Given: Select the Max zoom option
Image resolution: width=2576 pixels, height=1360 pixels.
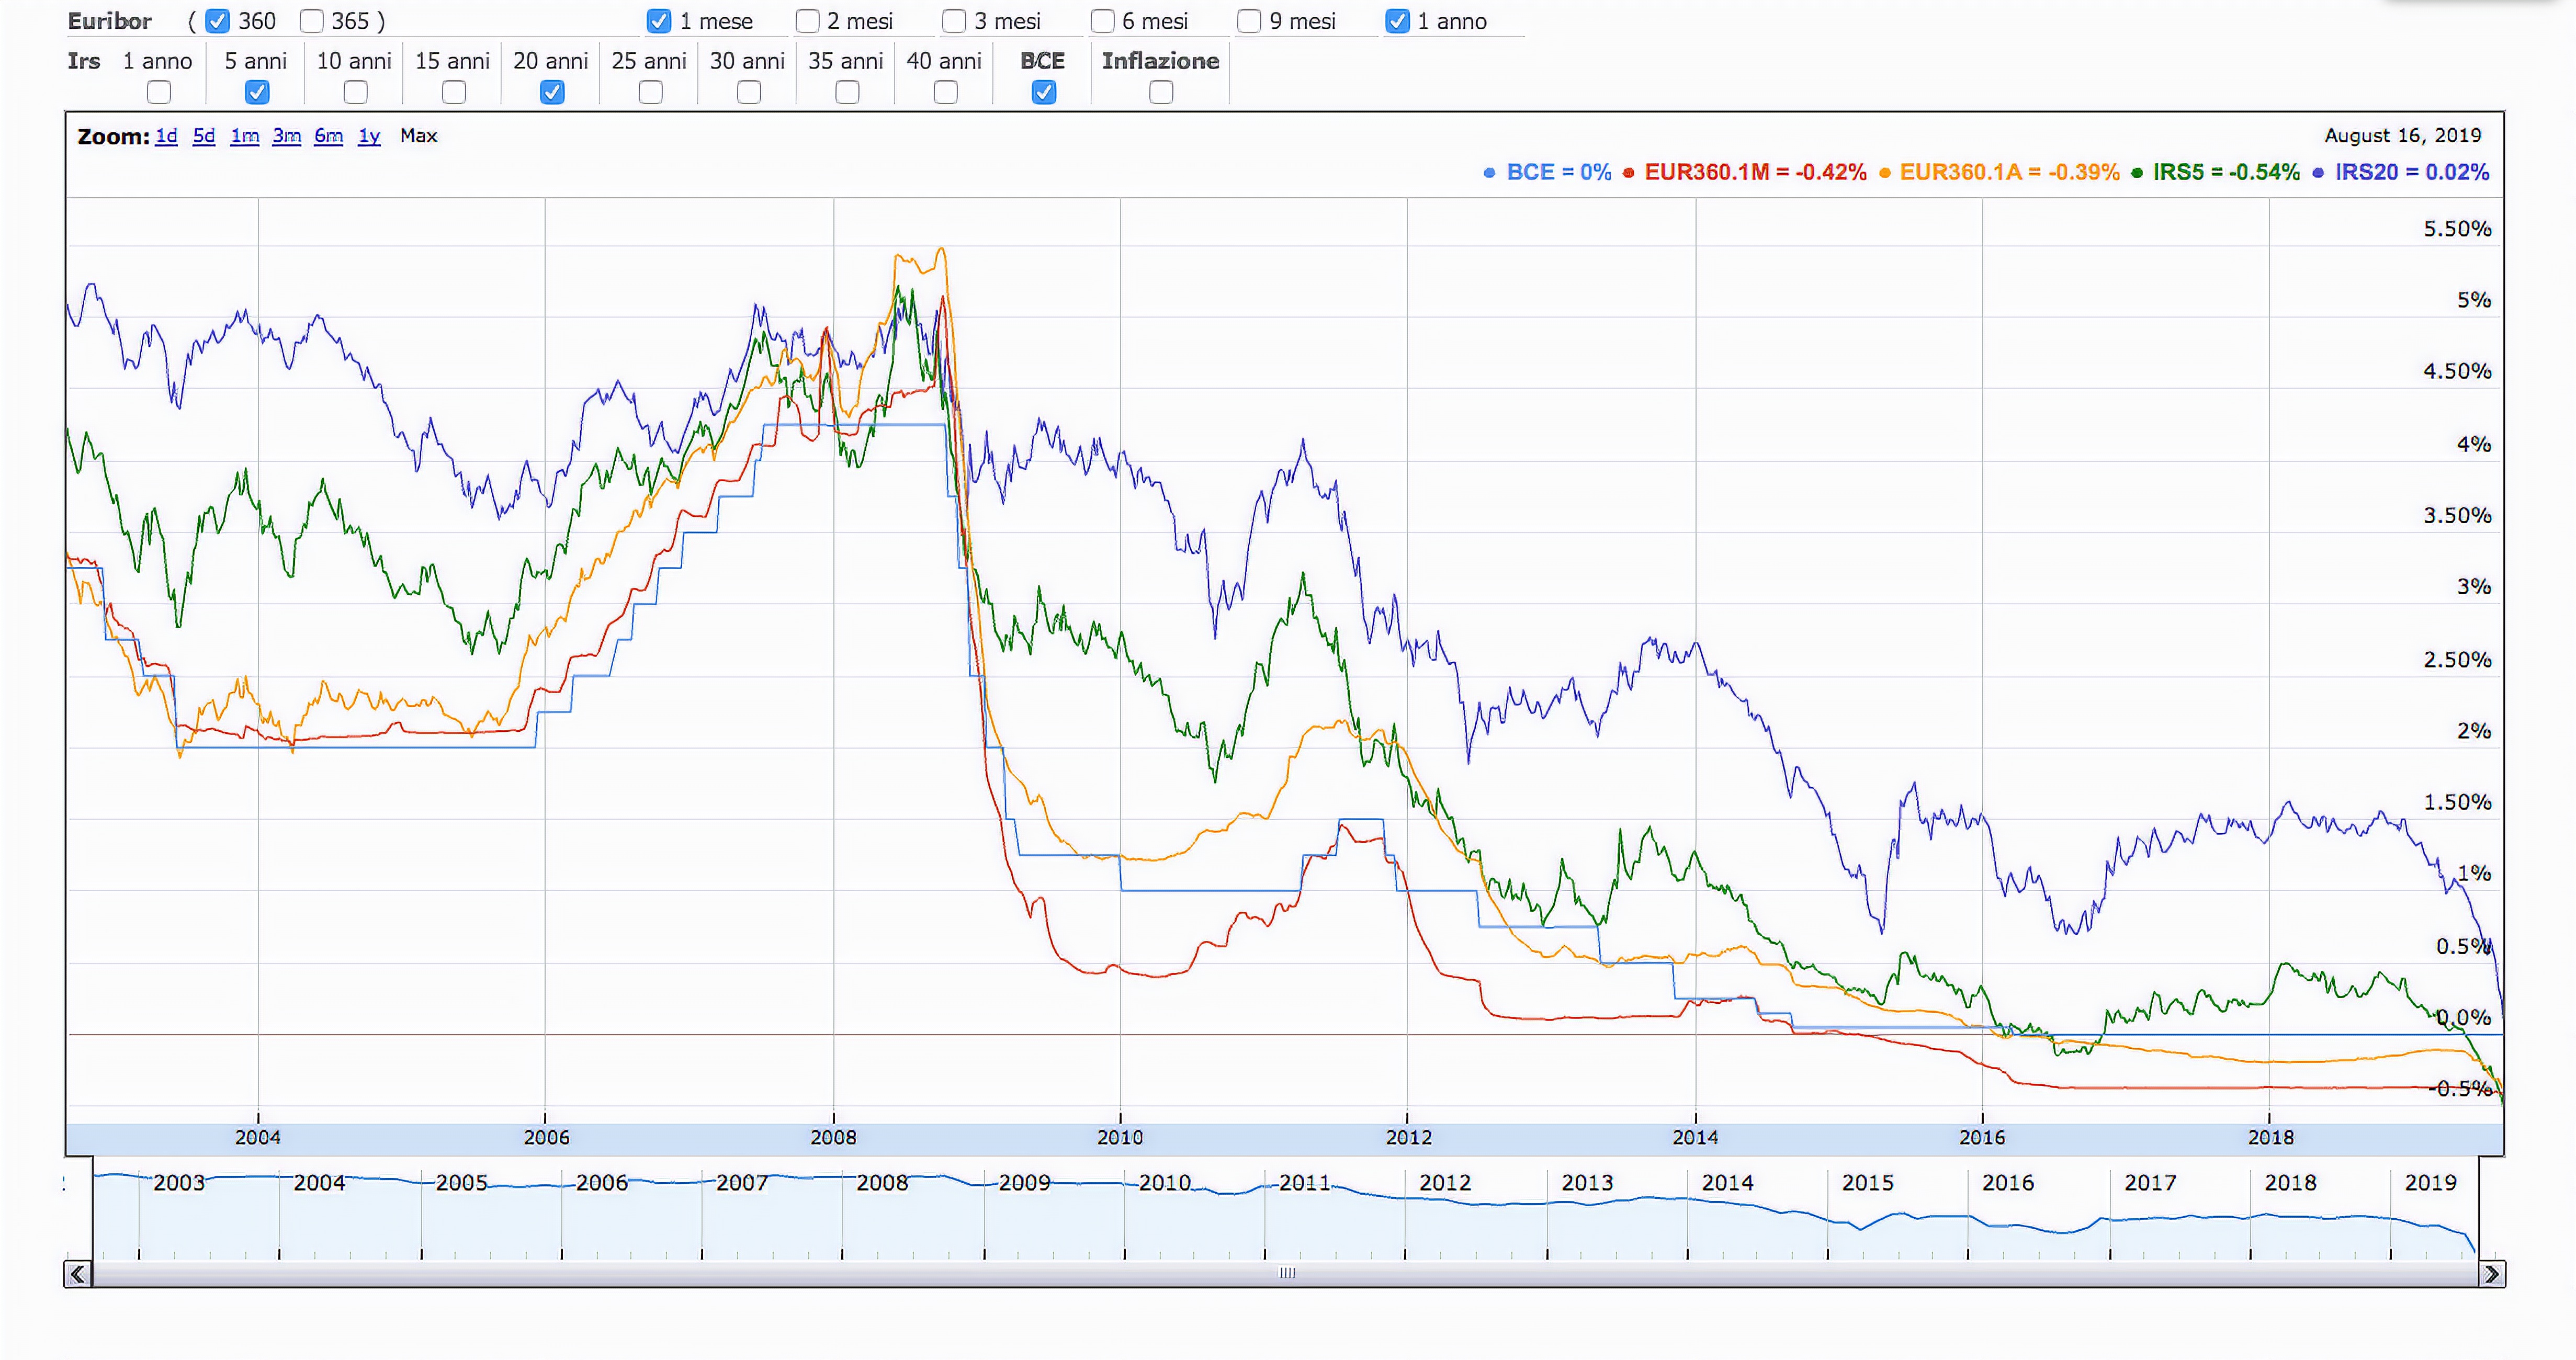Looking at the screenshot, I should pyautogui.click(x=418, y=136).
